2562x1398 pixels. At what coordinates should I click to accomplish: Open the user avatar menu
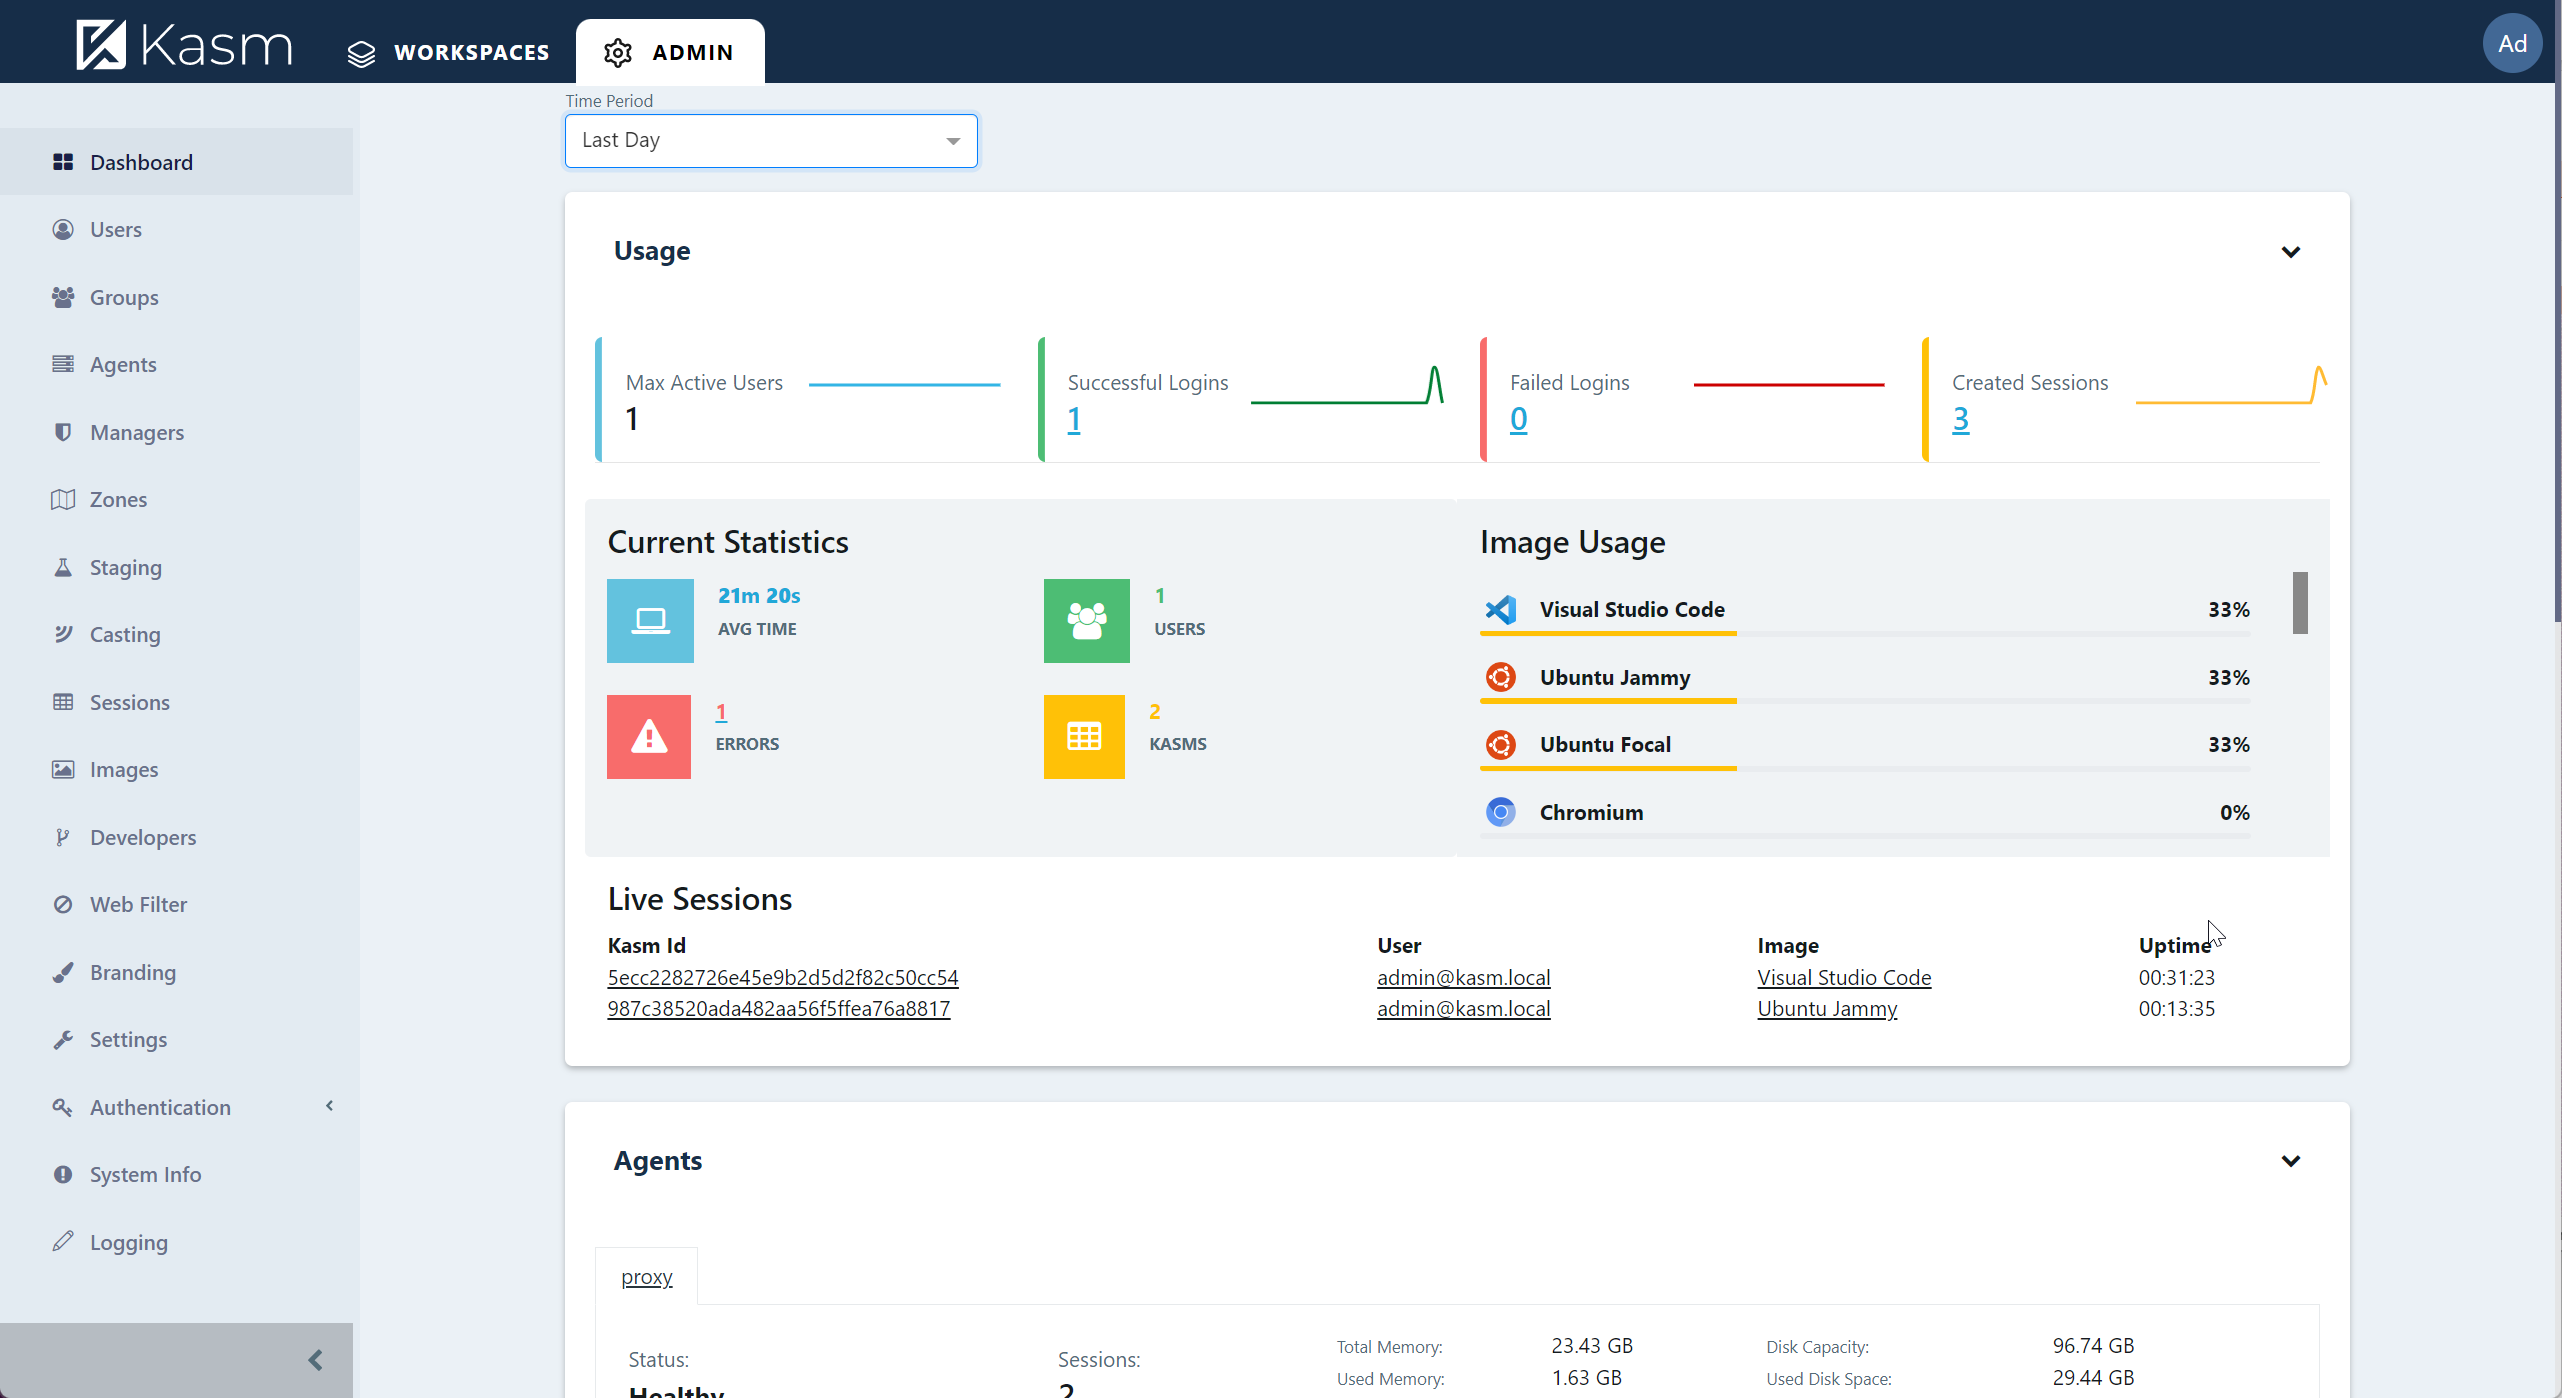coord(2512,43)
